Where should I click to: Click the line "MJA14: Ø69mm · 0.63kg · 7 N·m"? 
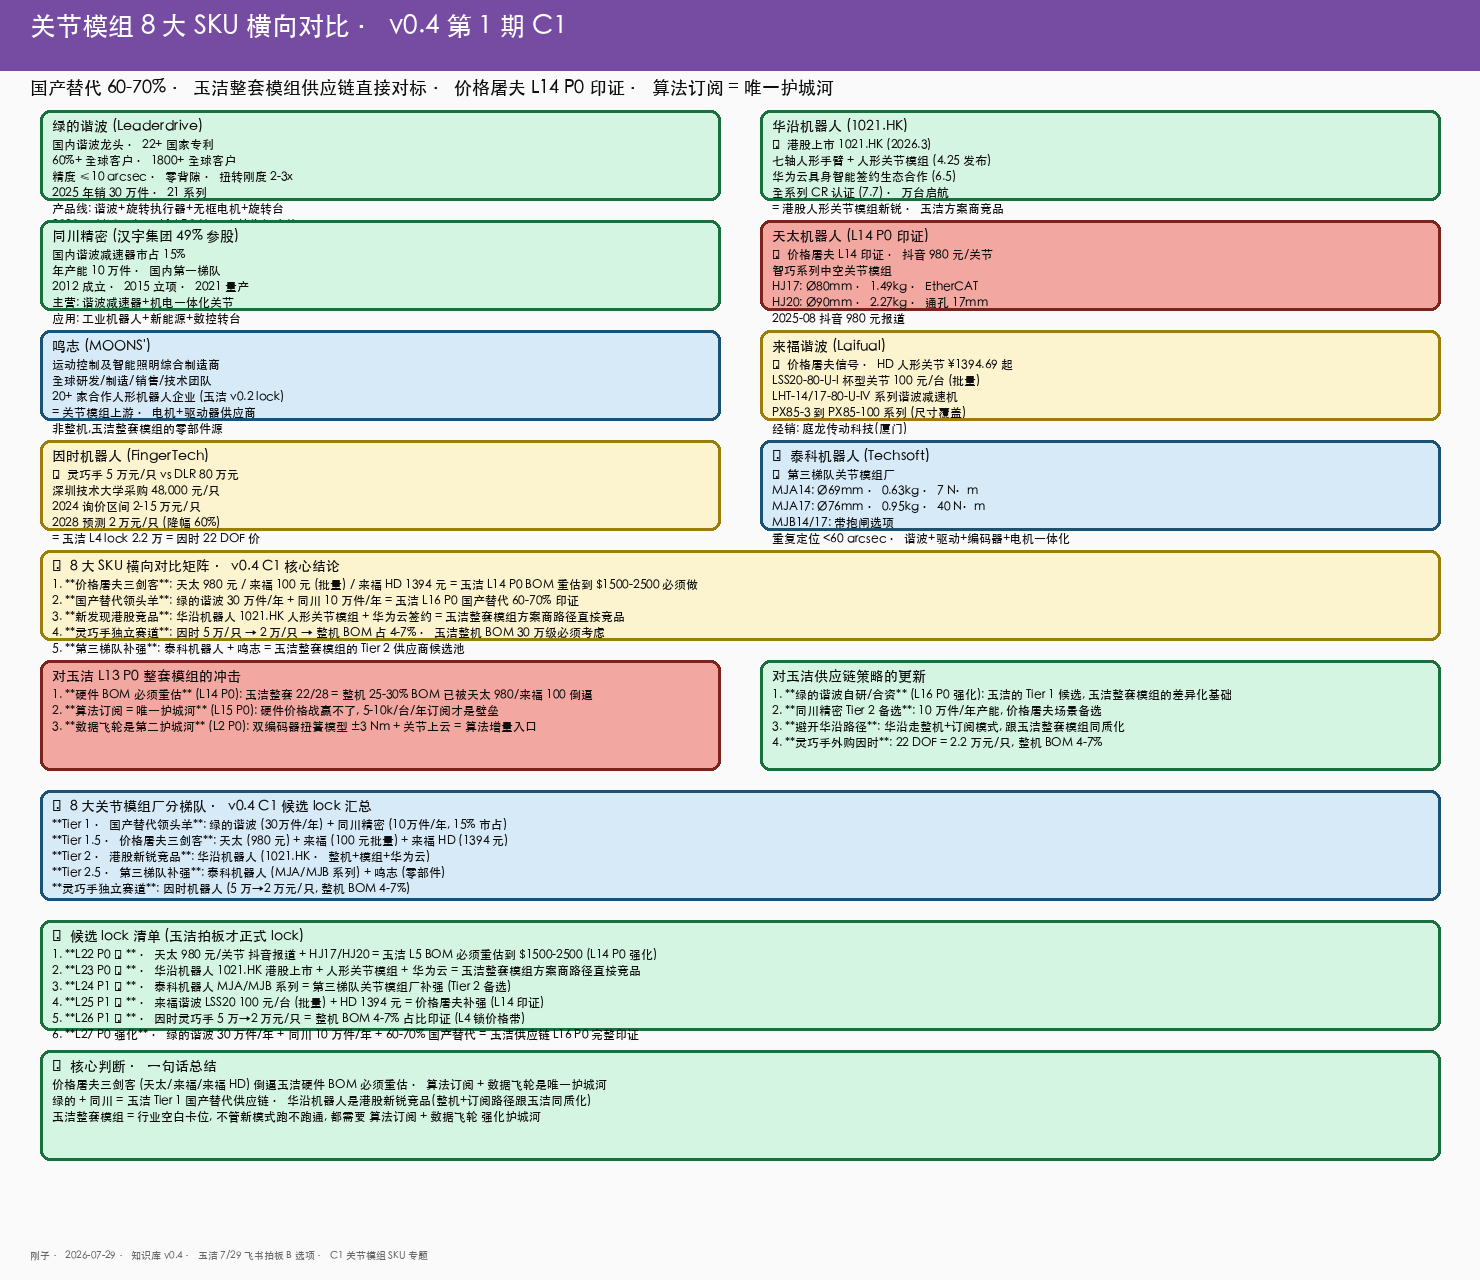(x=875, y=491)
